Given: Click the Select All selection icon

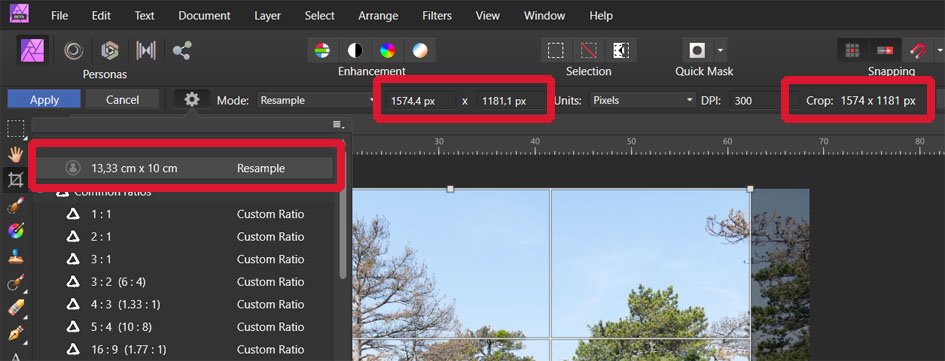Looking at the screenshot, I should (x=556, y=51).
